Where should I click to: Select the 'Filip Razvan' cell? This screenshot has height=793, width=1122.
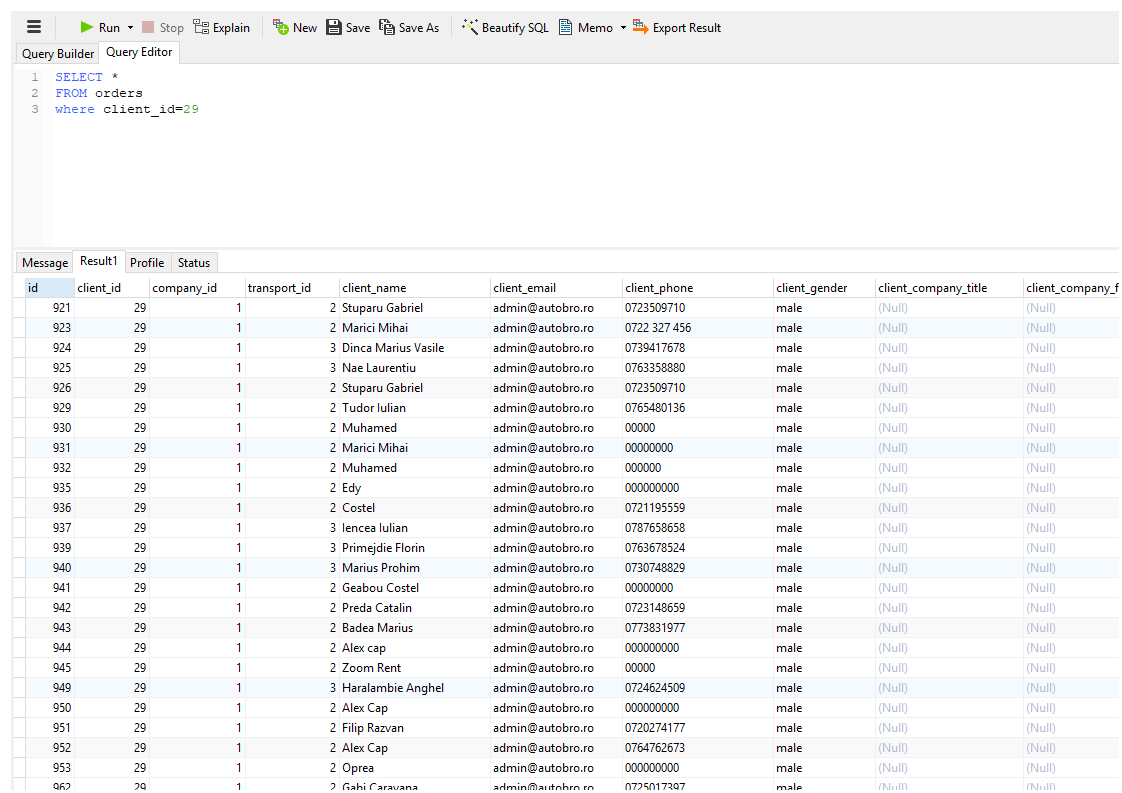tap(414, 728)
